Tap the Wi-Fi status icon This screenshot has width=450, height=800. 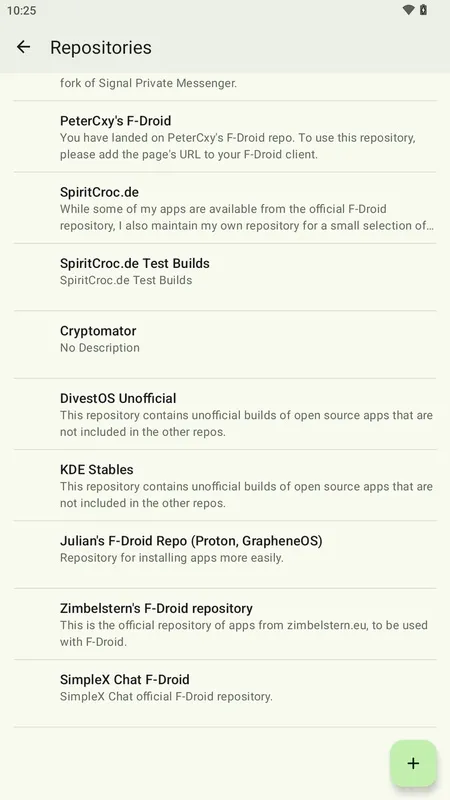click(408, 10)
